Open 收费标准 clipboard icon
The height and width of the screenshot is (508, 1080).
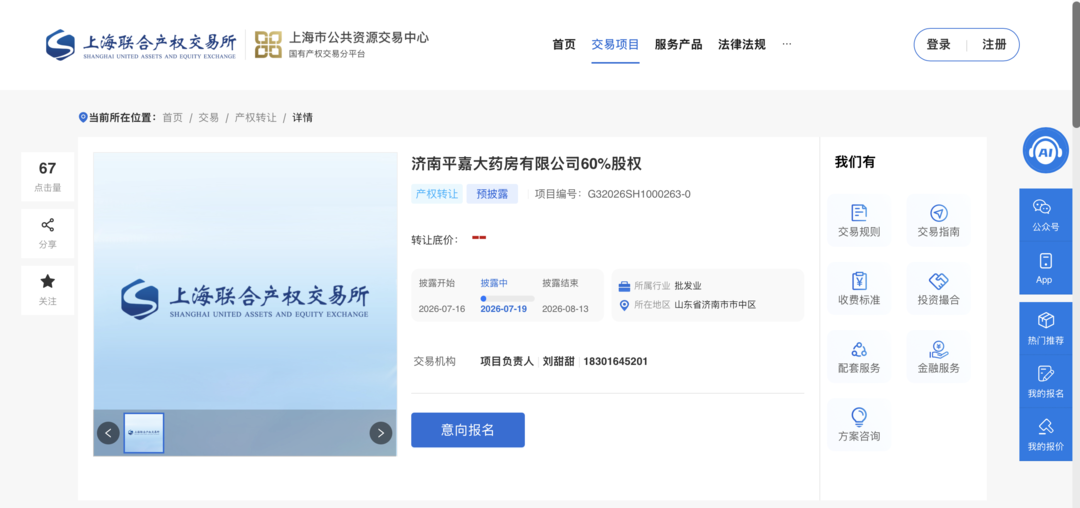(x=859, y=280)
